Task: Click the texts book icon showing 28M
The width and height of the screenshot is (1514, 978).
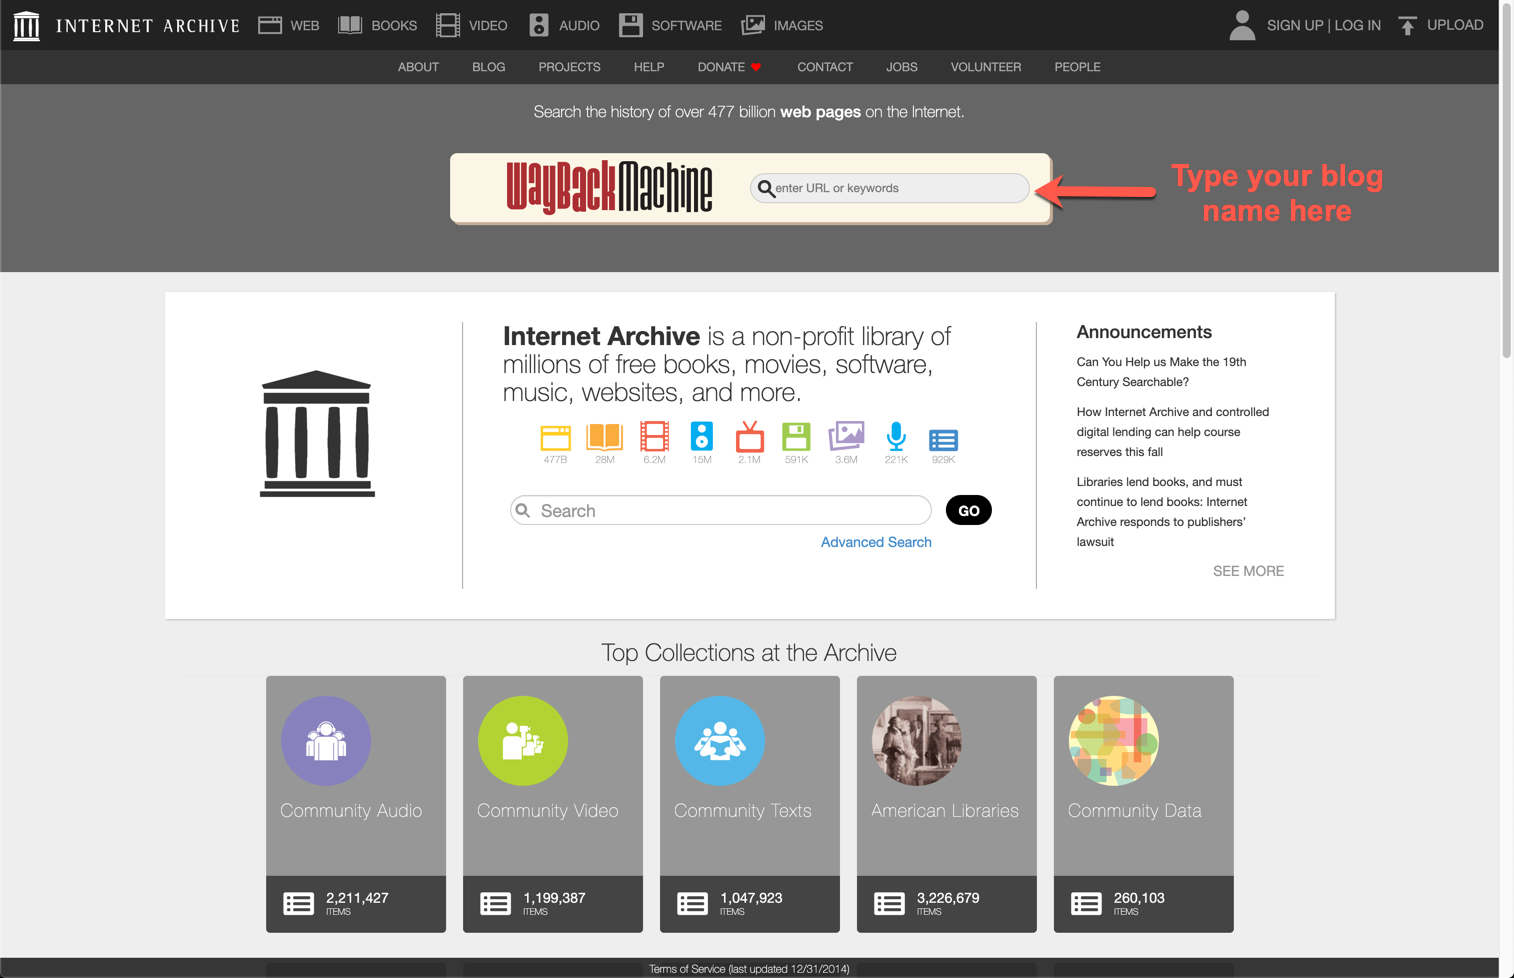Action: [604, 437]
